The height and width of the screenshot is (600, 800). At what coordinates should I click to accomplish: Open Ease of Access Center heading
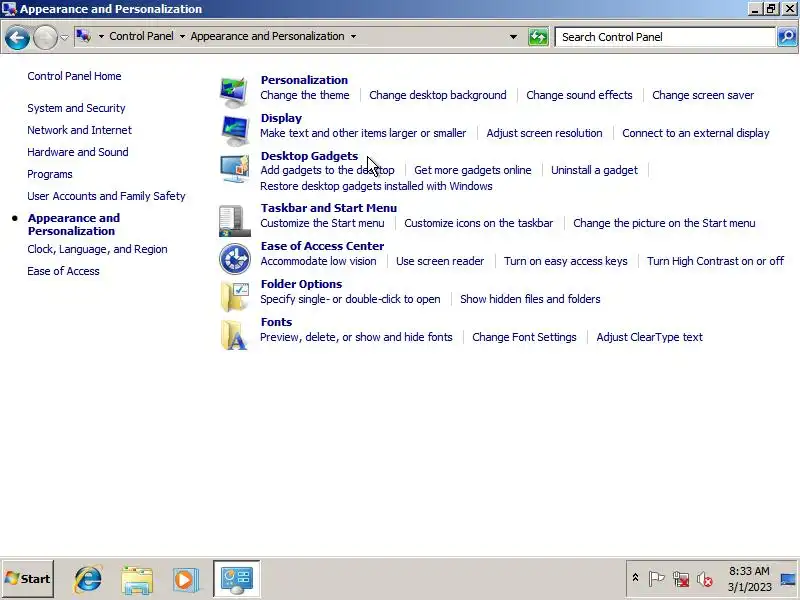pos(322,246)
